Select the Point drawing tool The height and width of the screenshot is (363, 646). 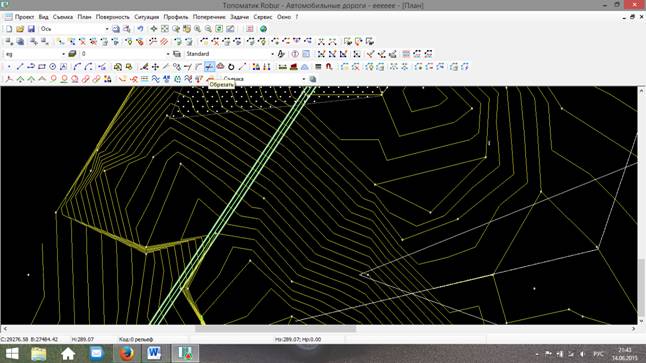[9, 66]
